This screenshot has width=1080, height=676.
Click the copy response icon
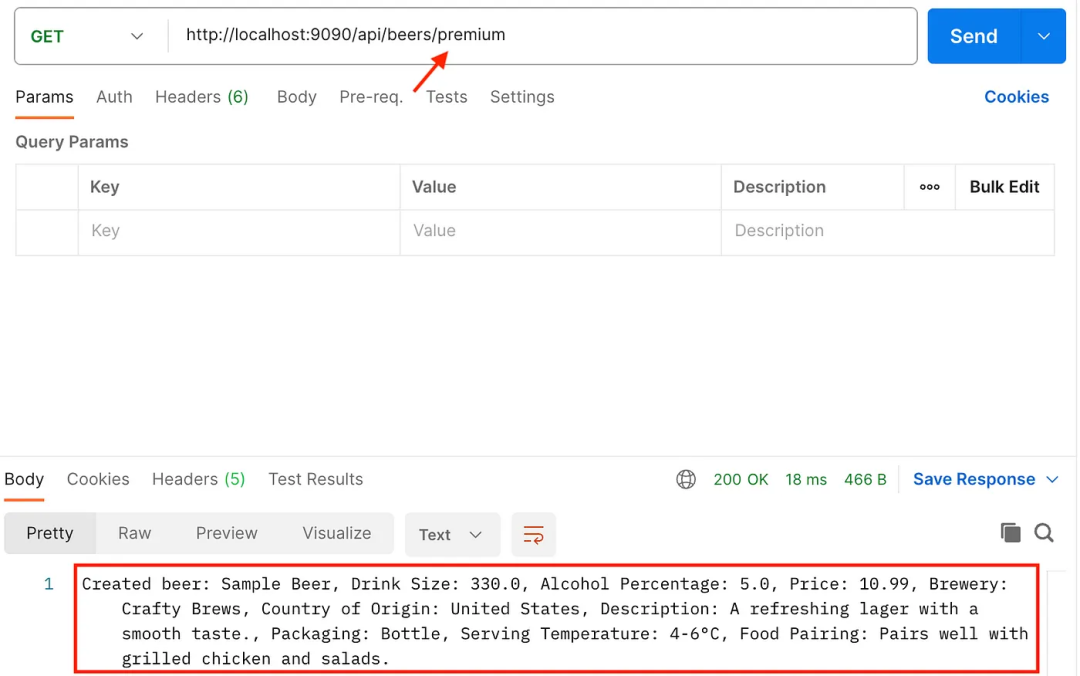[x=1010, y=533]
